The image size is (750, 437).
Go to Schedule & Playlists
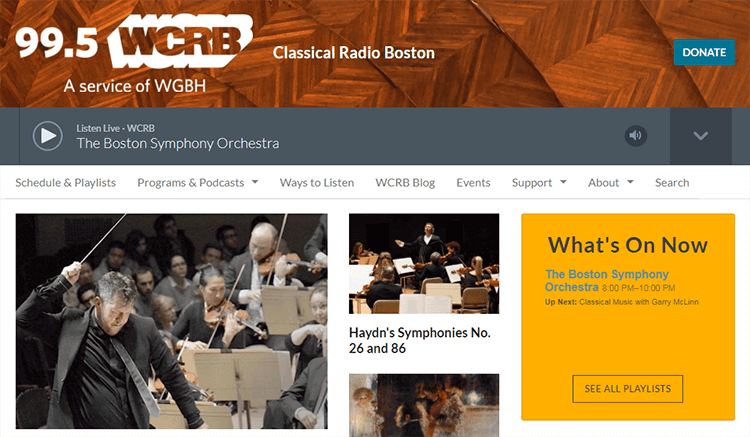[66, 183]
